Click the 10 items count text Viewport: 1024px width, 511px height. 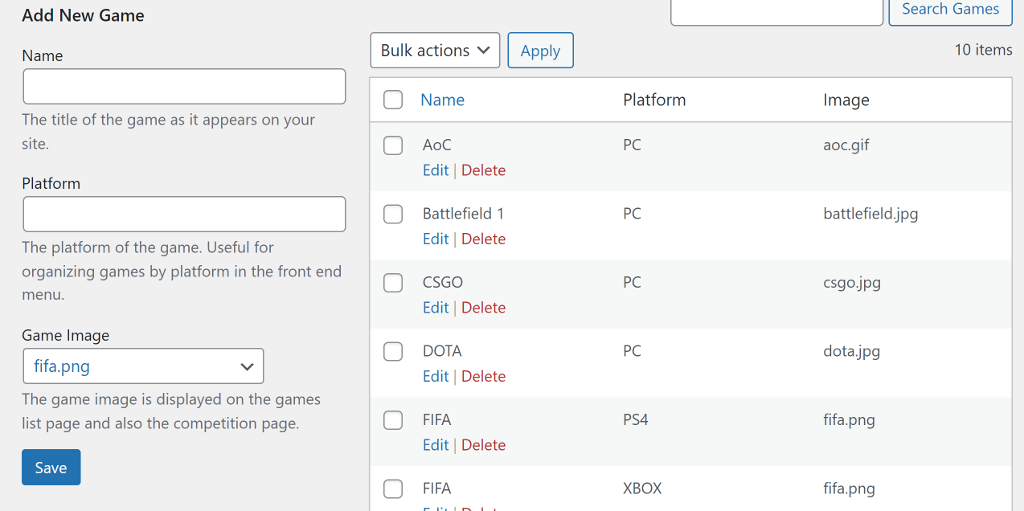[x=984, y=50]
